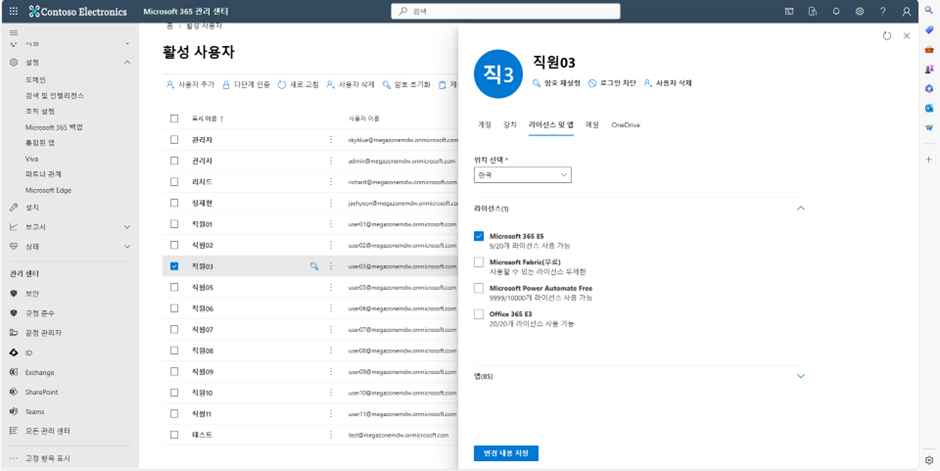The width and height of the screenshot is (940, 471).
Task: Click 새로 고침 in toolbar
Action: [x=298, y=84]
